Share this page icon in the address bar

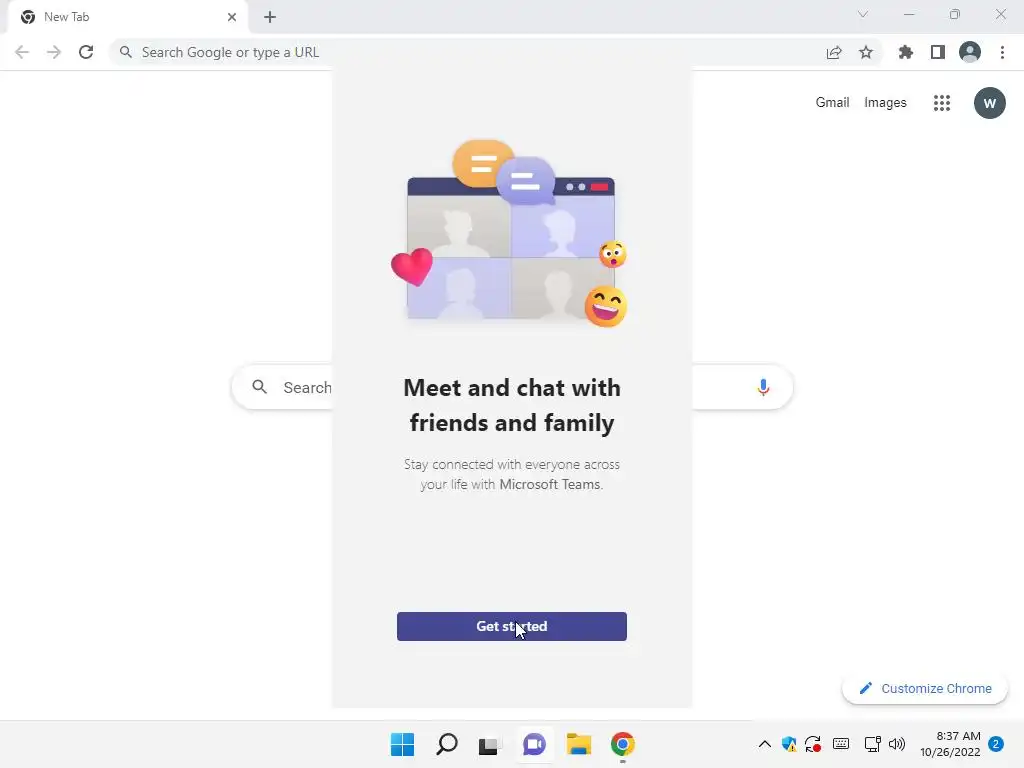[x=834, y=52]
